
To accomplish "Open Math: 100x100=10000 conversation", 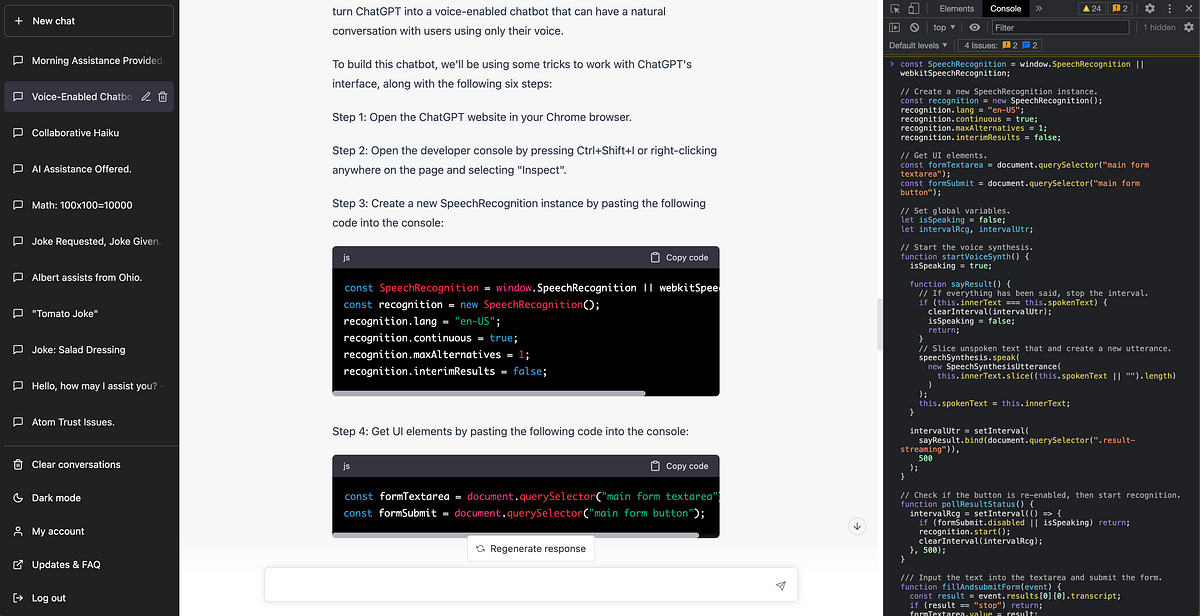I will tap(89, 205).
